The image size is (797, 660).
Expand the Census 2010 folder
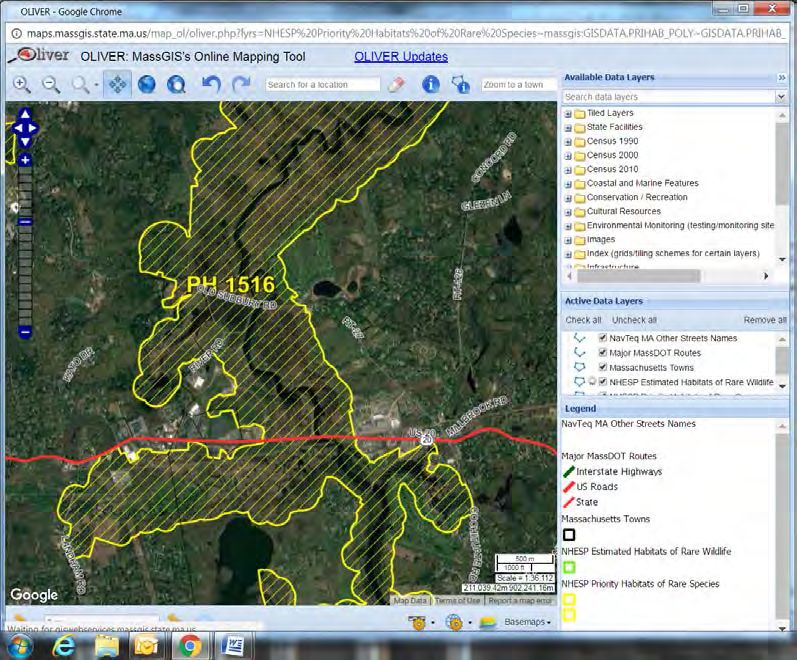(x=568, y=170)
